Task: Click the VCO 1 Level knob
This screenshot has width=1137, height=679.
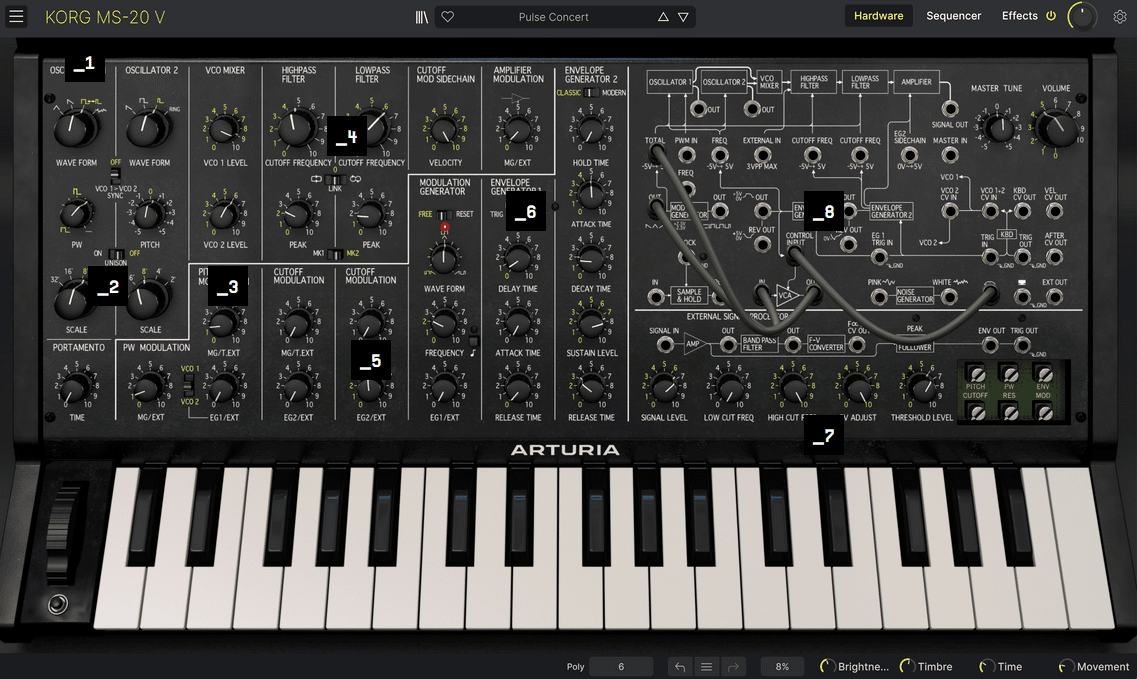Action: point(224,131)
